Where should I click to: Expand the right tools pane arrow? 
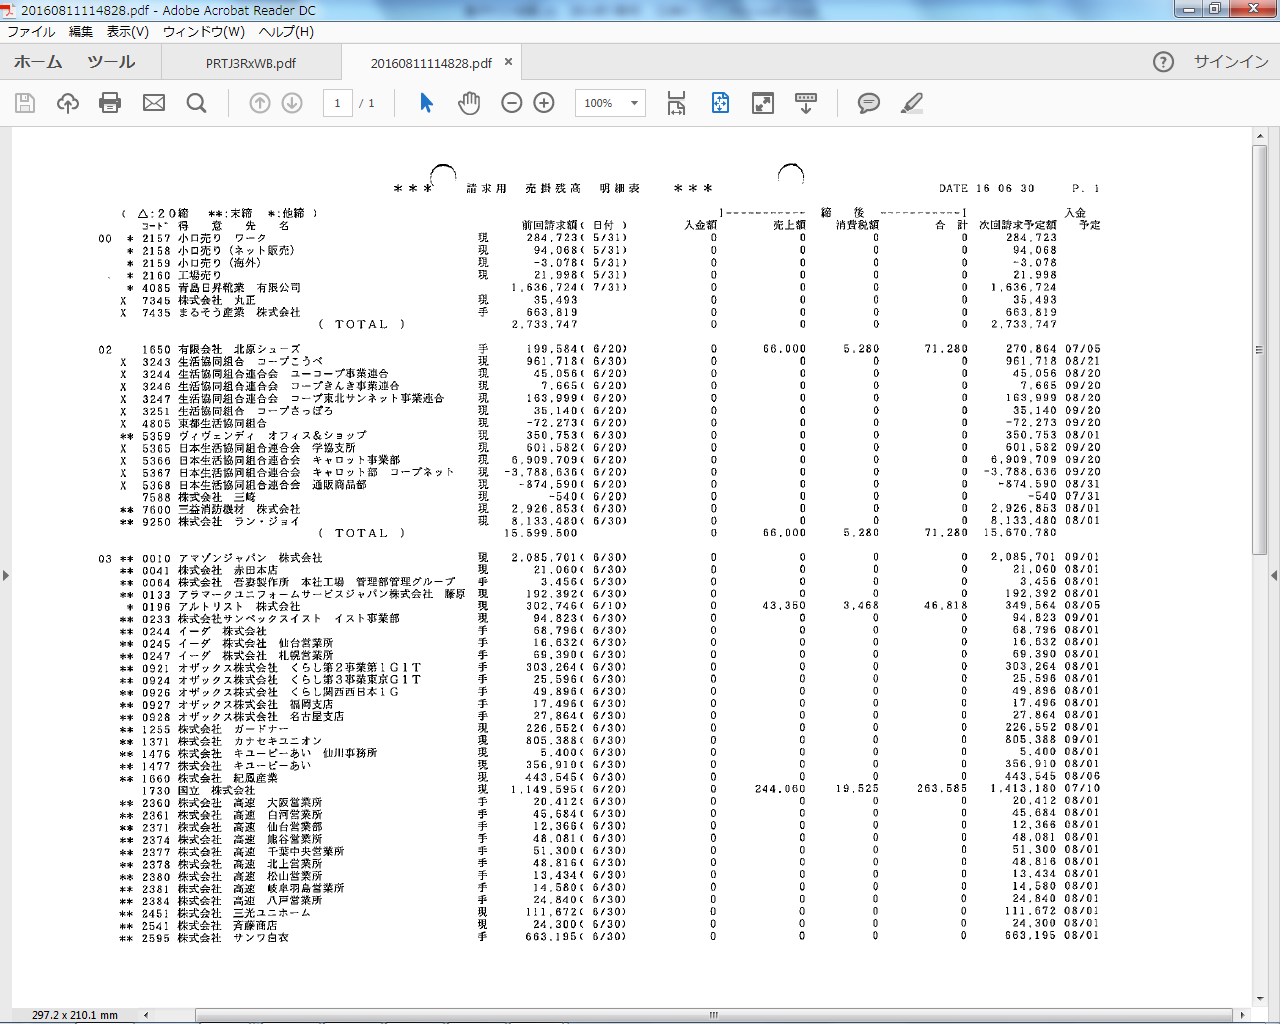[1273, 575]
